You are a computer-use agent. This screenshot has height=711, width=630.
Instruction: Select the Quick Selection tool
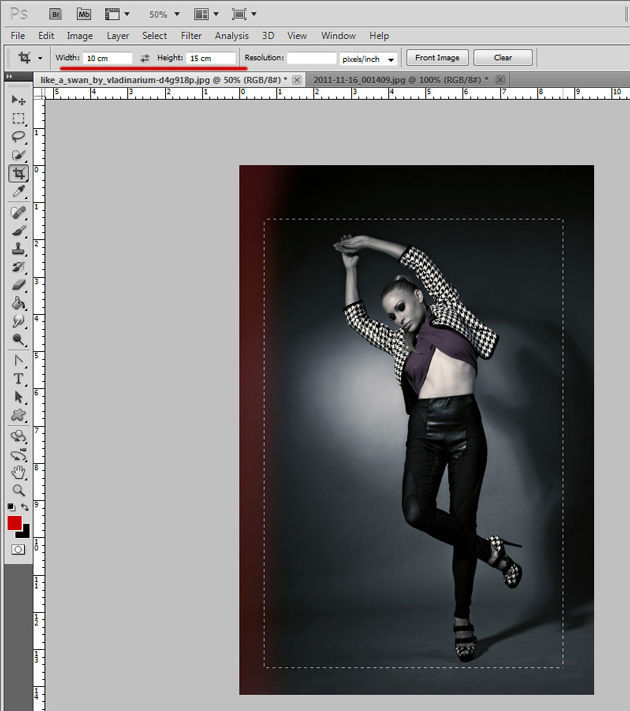tap(18, 155)
